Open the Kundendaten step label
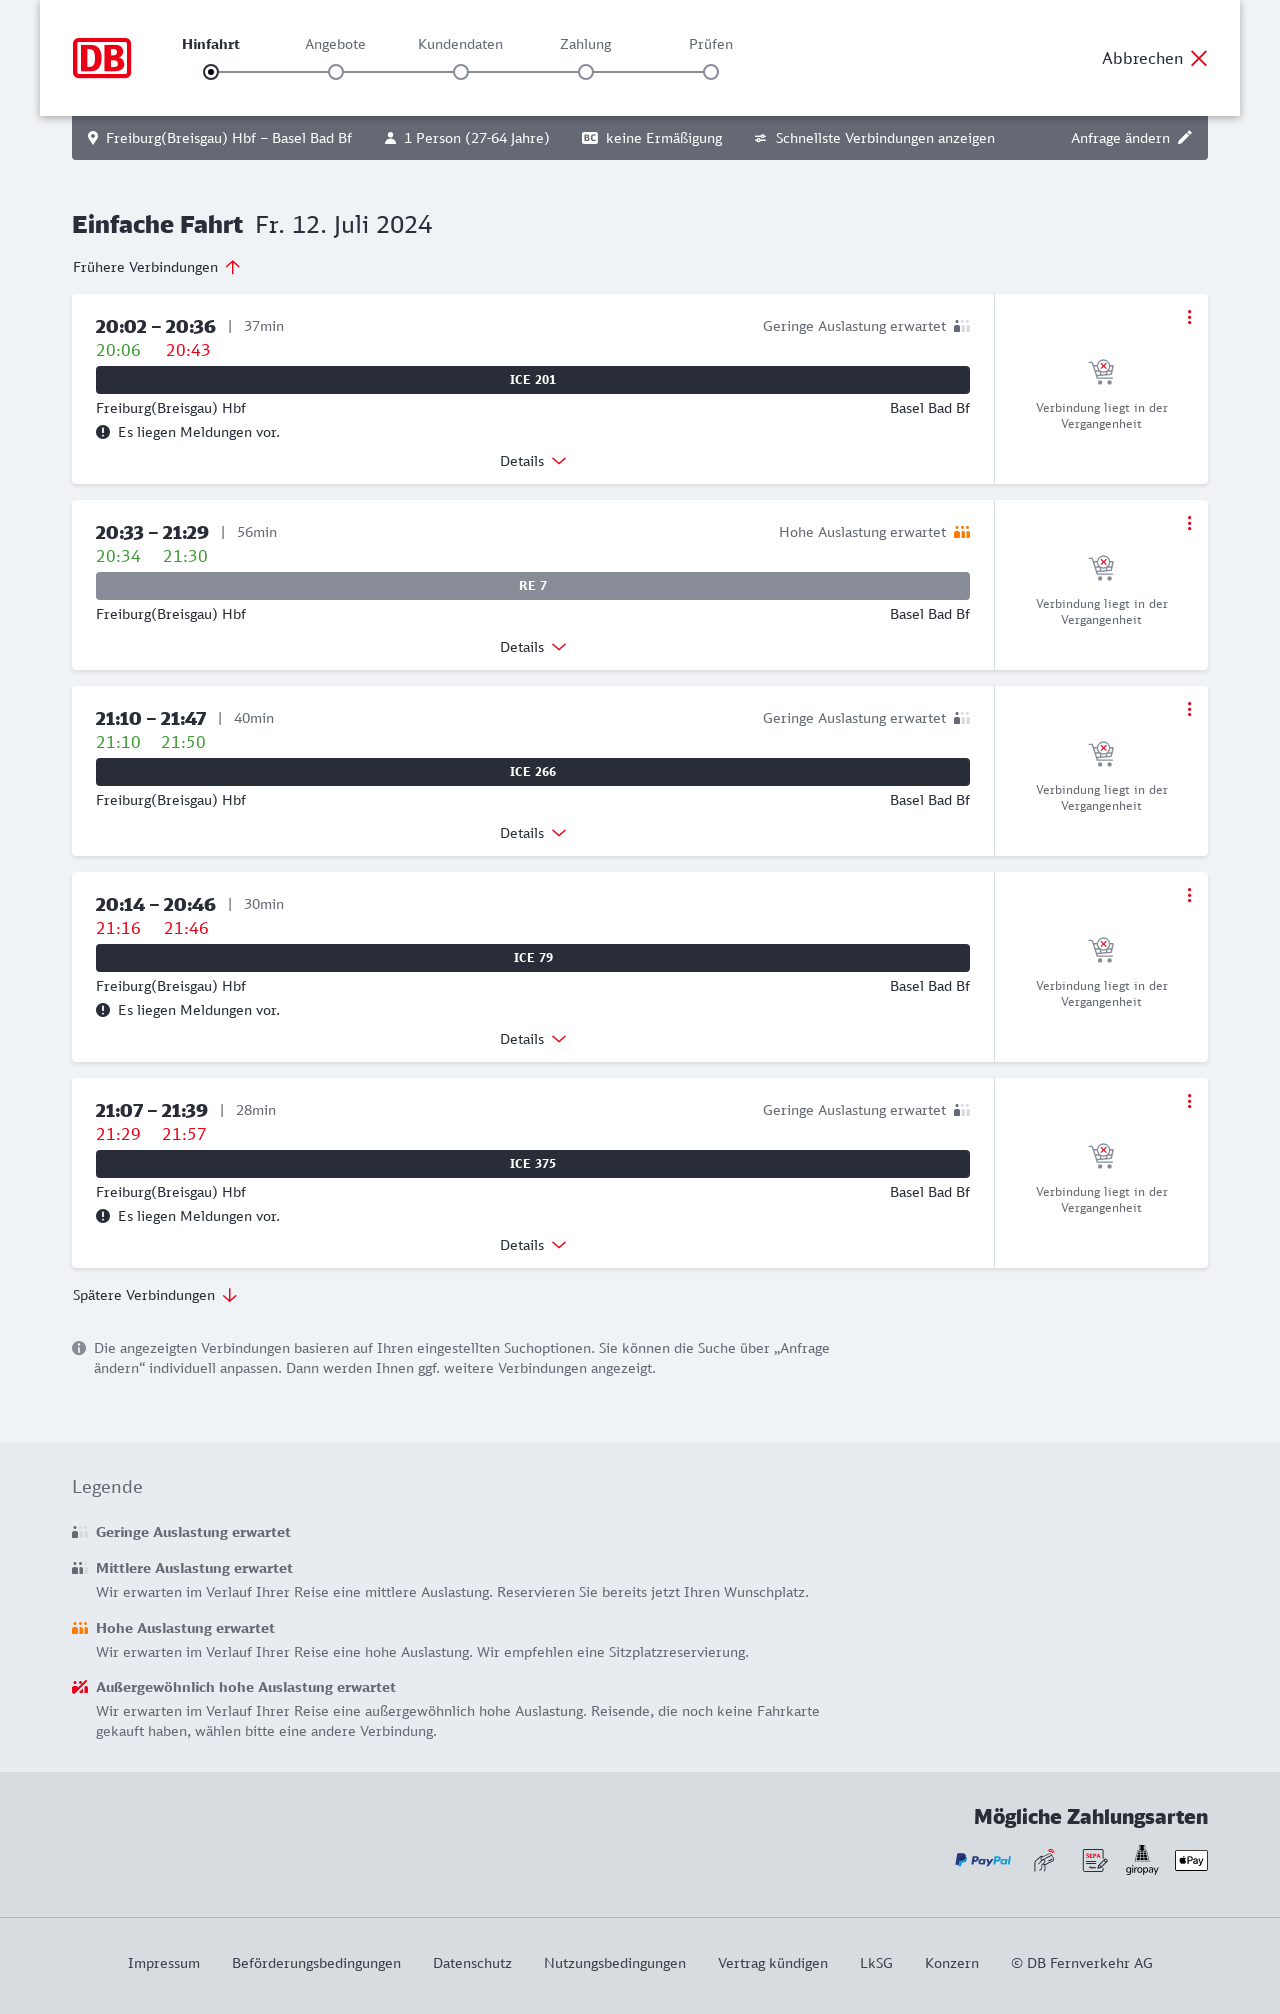The height and width of the screenshot is (2014, 1280). click(460, 44)
